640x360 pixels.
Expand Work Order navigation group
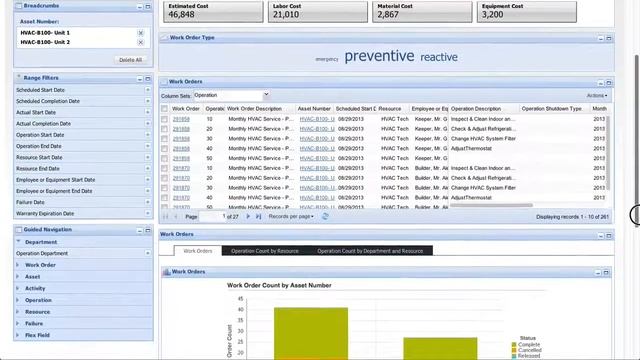[18, 265]
